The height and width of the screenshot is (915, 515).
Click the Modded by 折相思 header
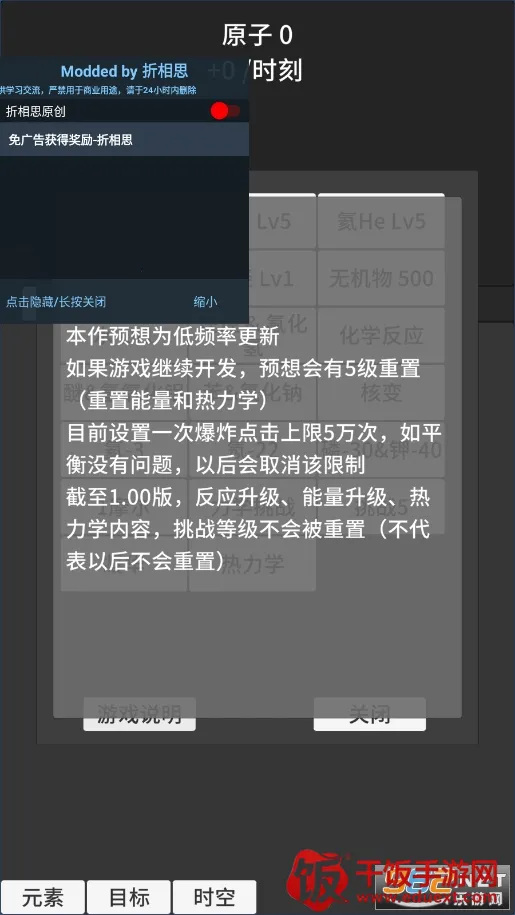point(124,71)
